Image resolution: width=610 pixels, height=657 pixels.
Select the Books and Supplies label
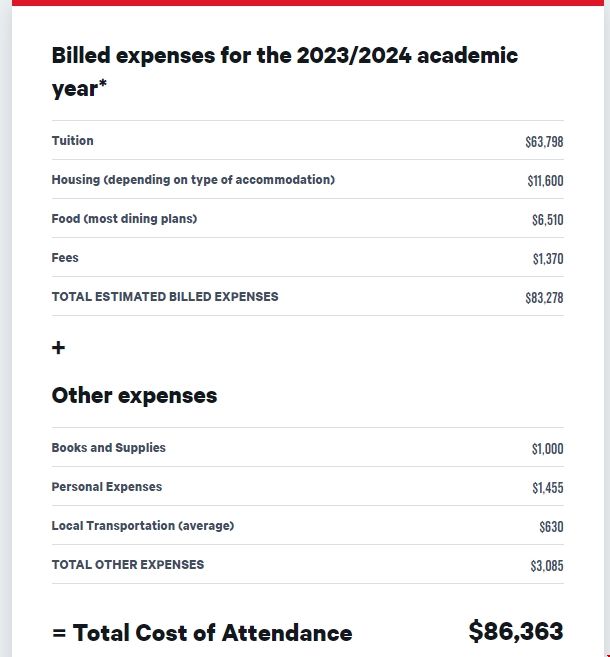tap(109, 448)
